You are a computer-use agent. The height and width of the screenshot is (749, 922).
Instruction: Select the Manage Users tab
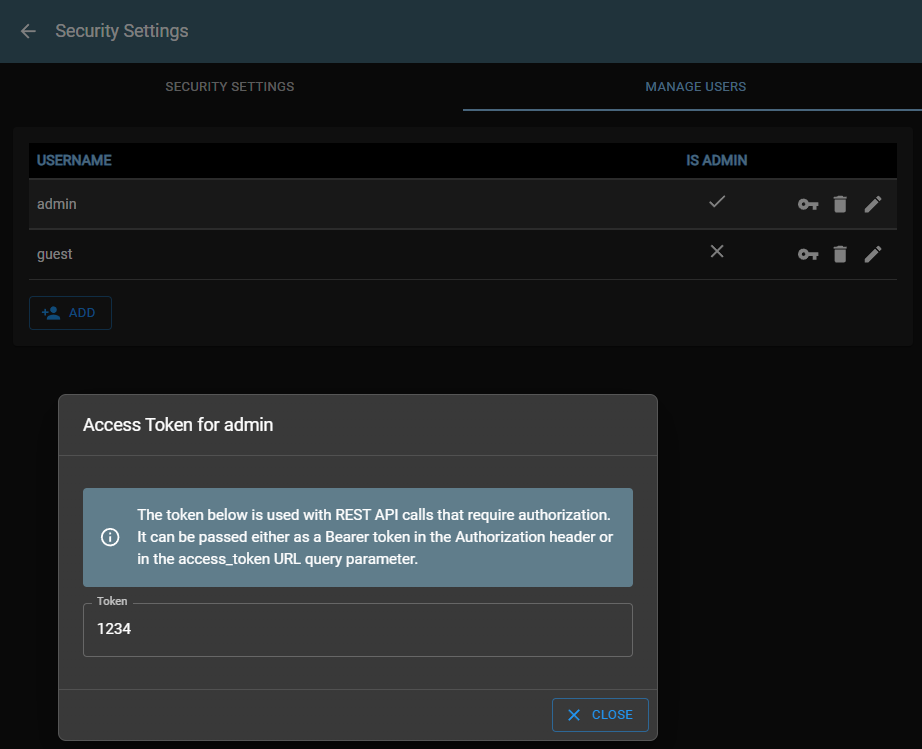pos(695,87)
